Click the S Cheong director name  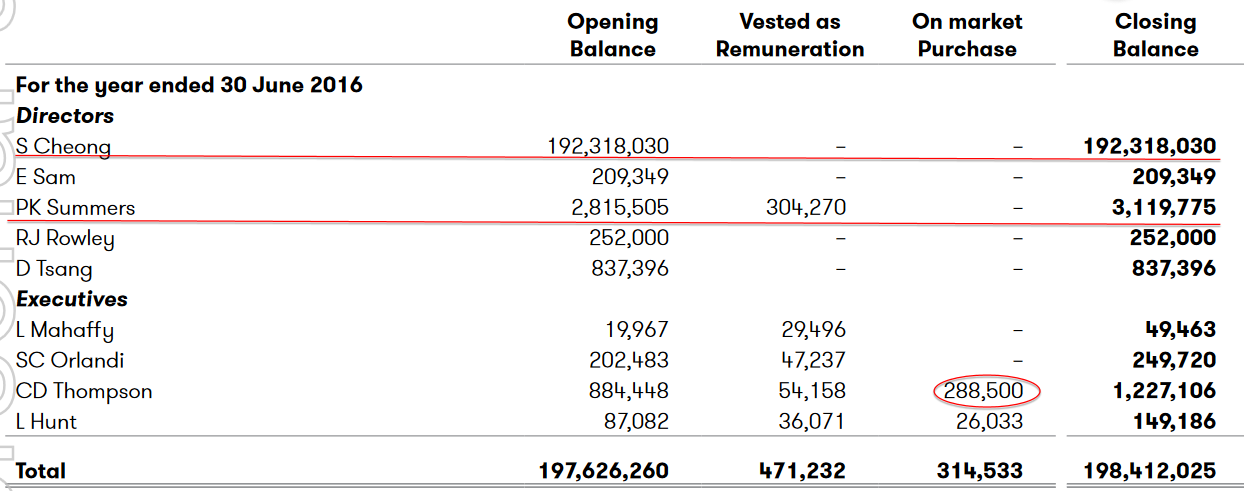(x=63, y=147)
